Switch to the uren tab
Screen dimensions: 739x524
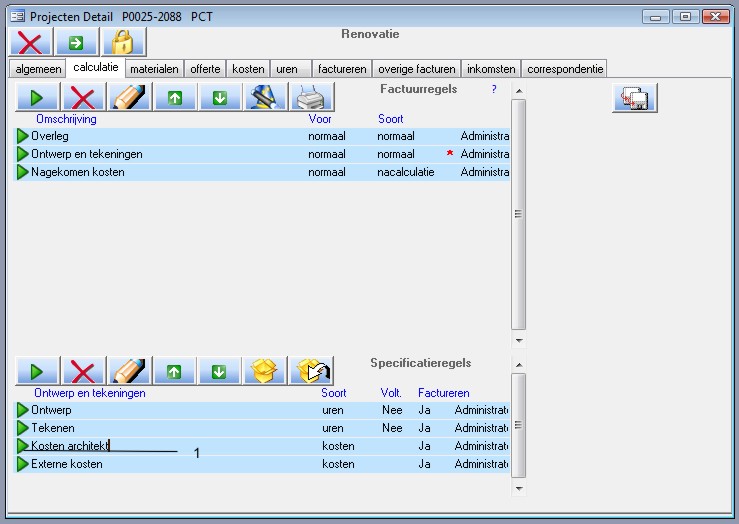(290, 69)
